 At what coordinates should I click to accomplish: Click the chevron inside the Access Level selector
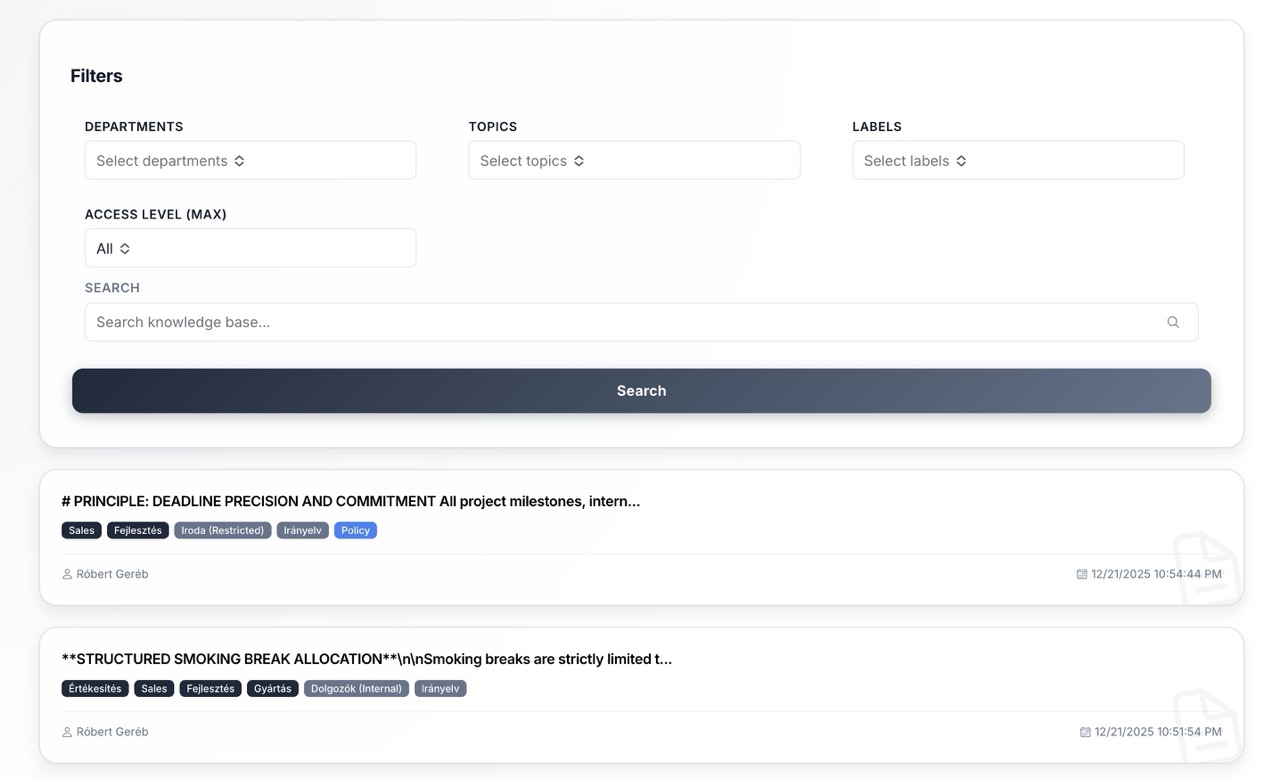point(126,248)
